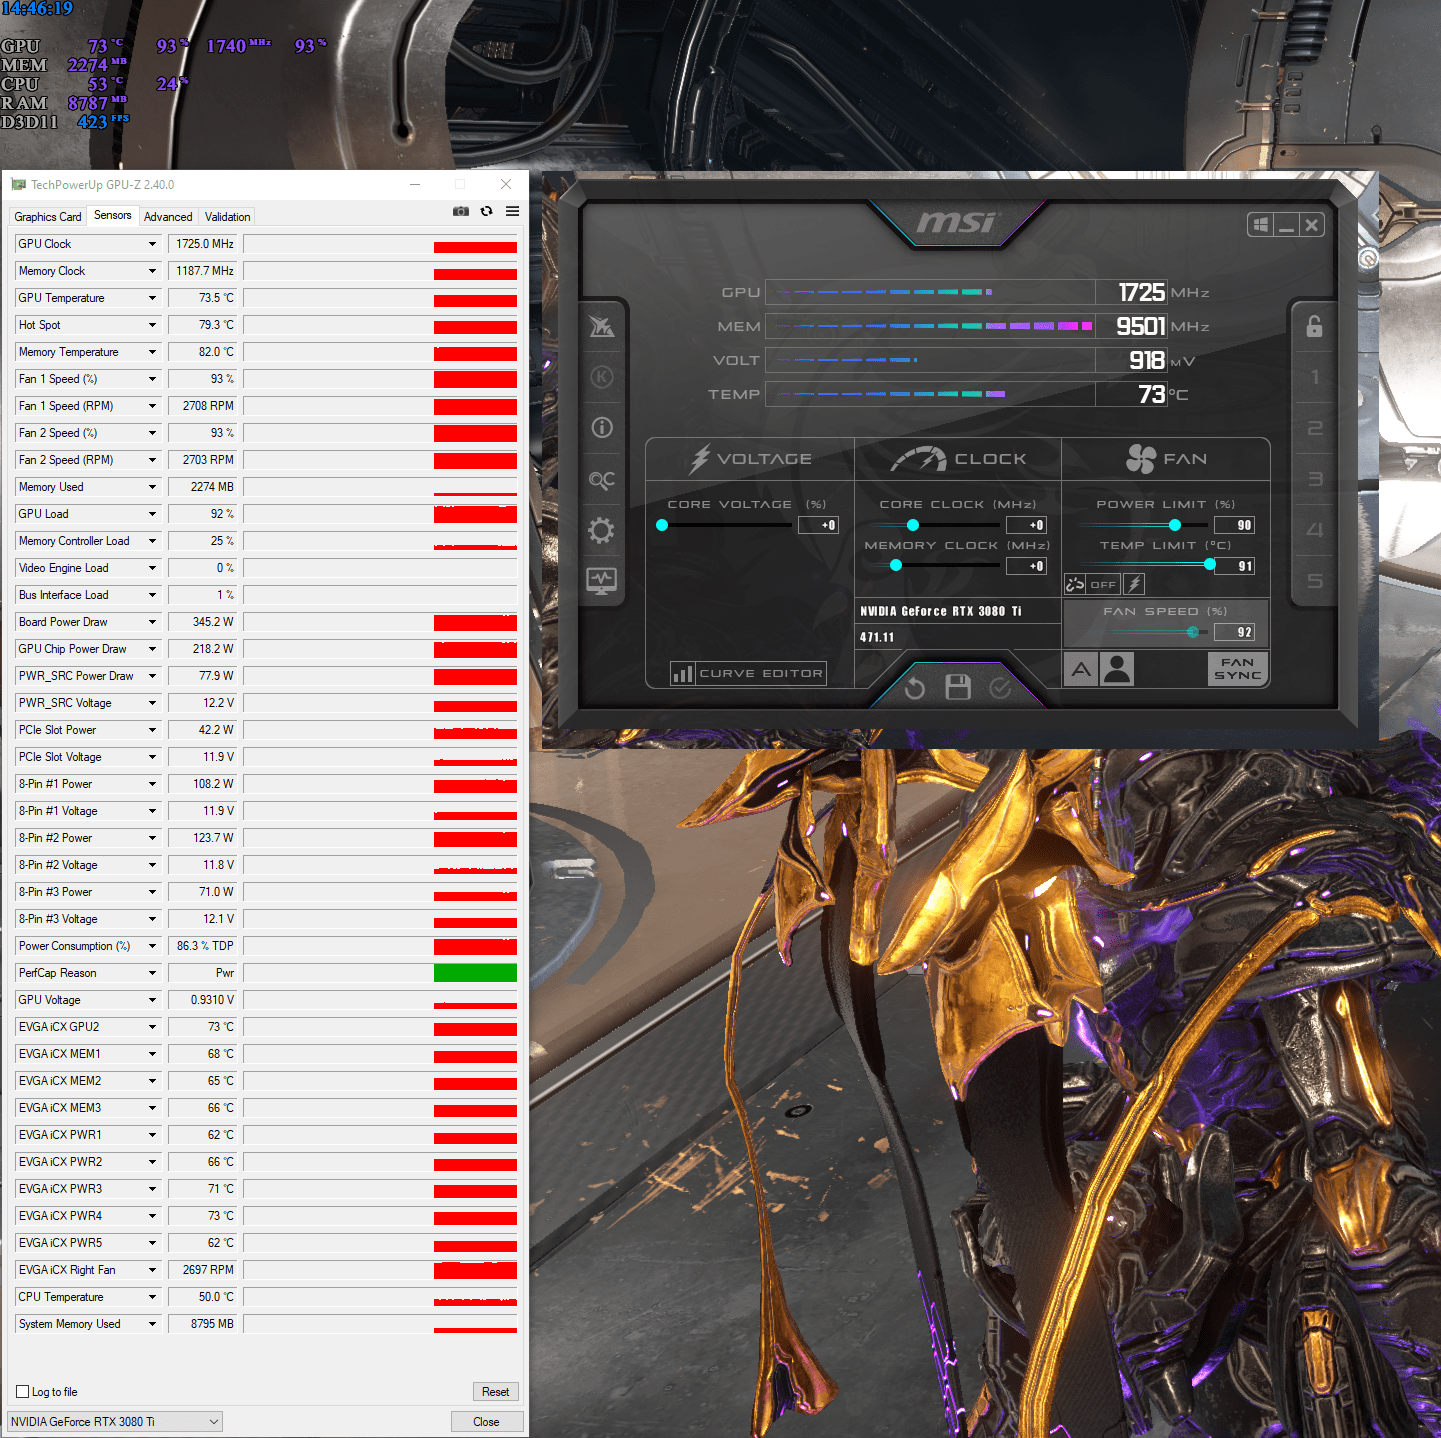Open CPU Temperature dropdown arrow

click(153, 1297)
